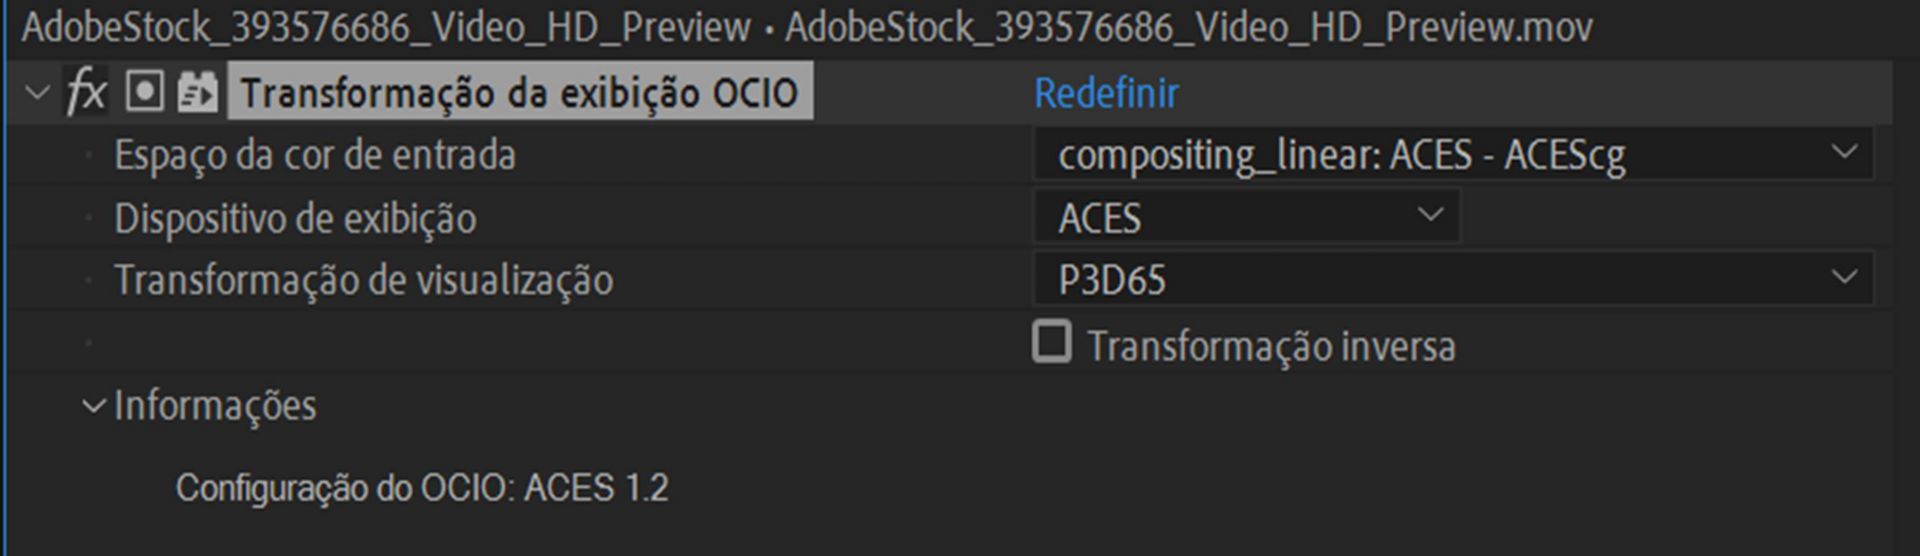Viewport: 1920px width, 556px height.
Task: Click the composition name before the bullet in header
Action: [386, 27]
